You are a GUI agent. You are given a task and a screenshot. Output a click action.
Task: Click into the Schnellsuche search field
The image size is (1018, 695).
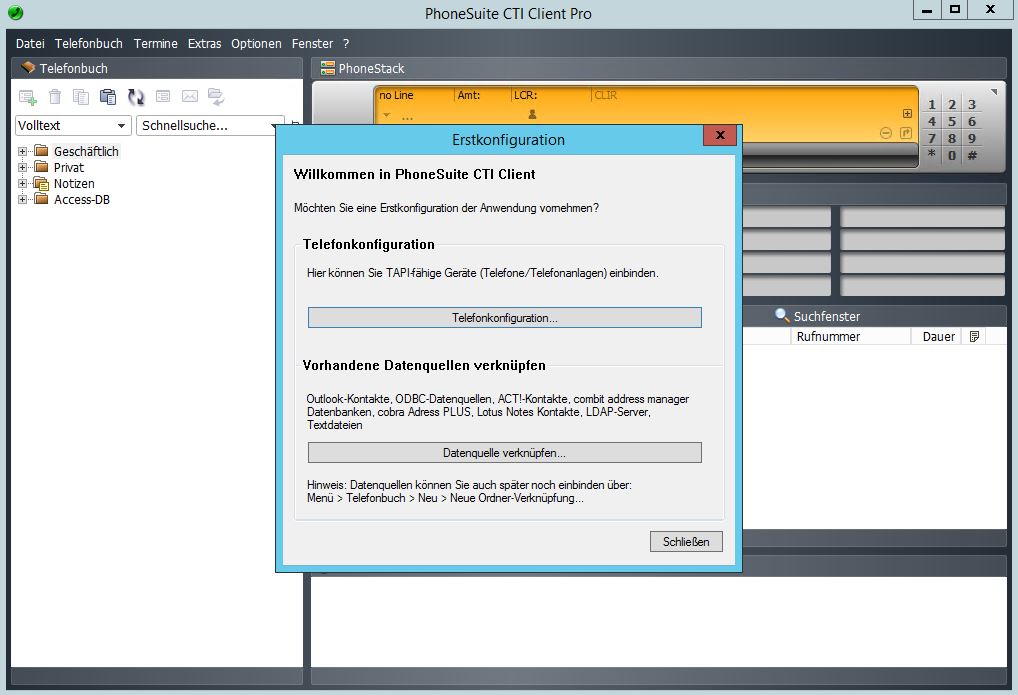pyautogui.click(x=203, y=126)
